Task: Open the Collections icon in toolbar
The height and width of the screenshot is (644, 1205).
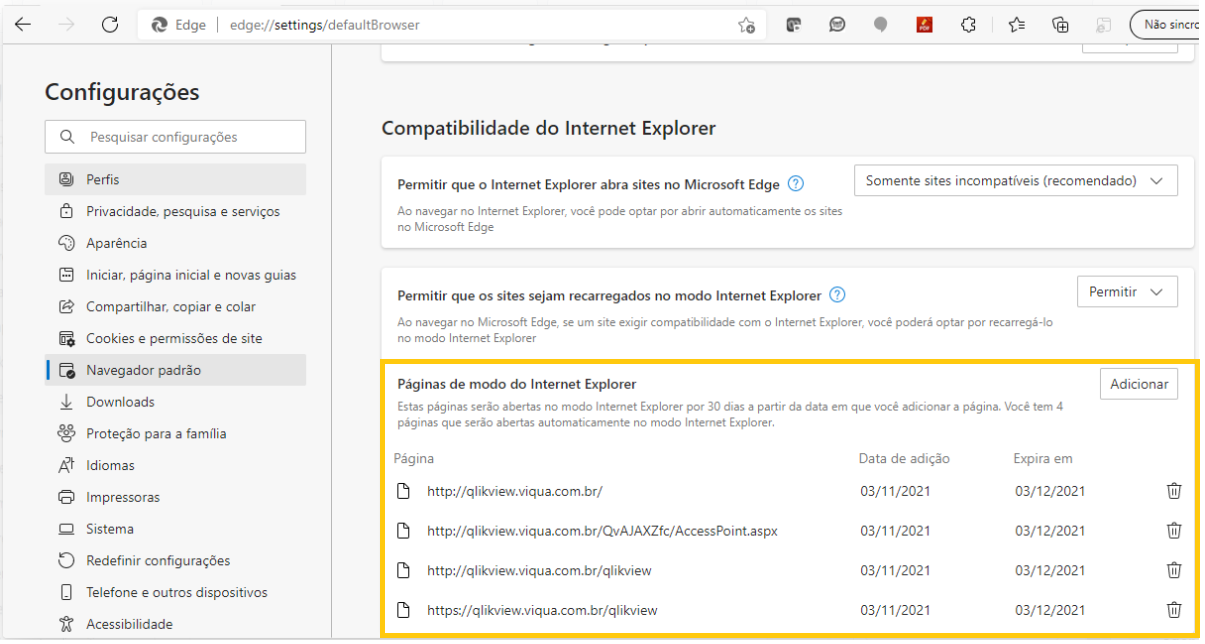Action: (x=1061, y=25)
